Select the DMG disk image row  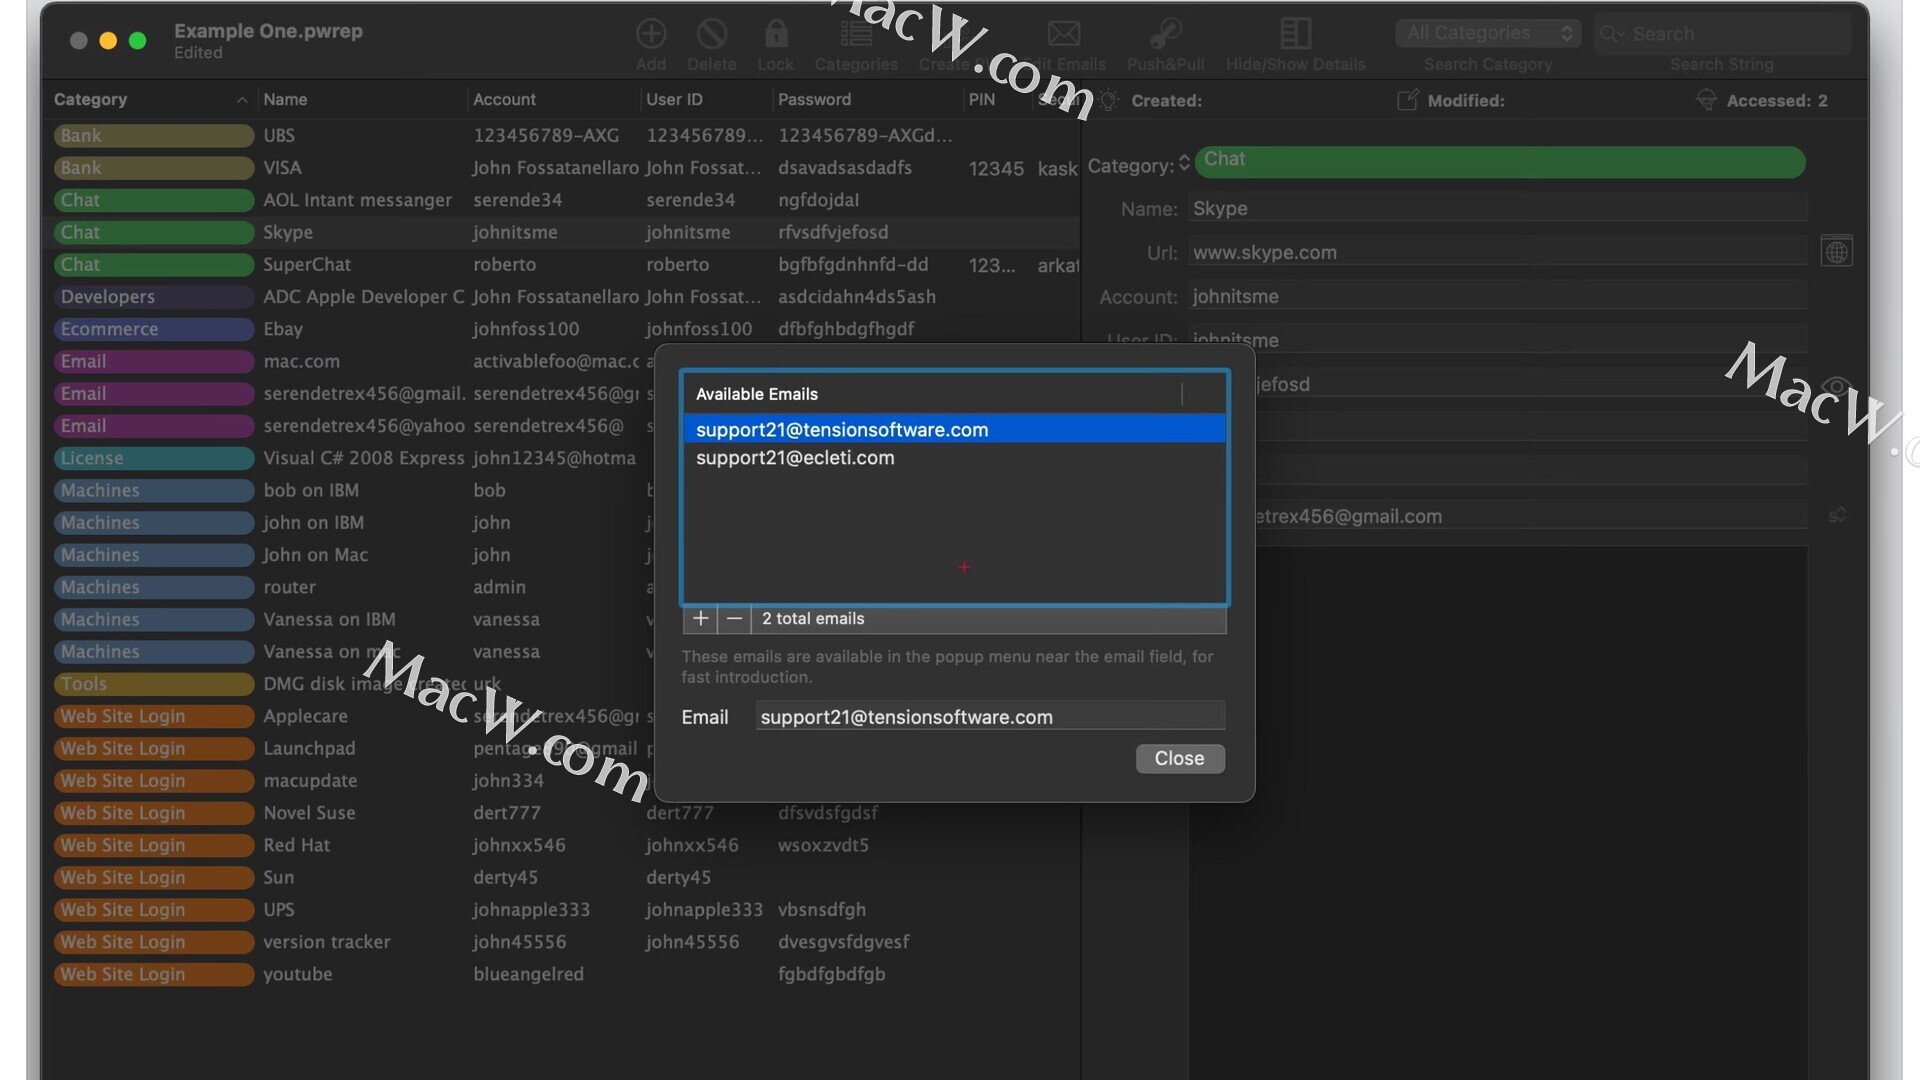click(349, 684)
